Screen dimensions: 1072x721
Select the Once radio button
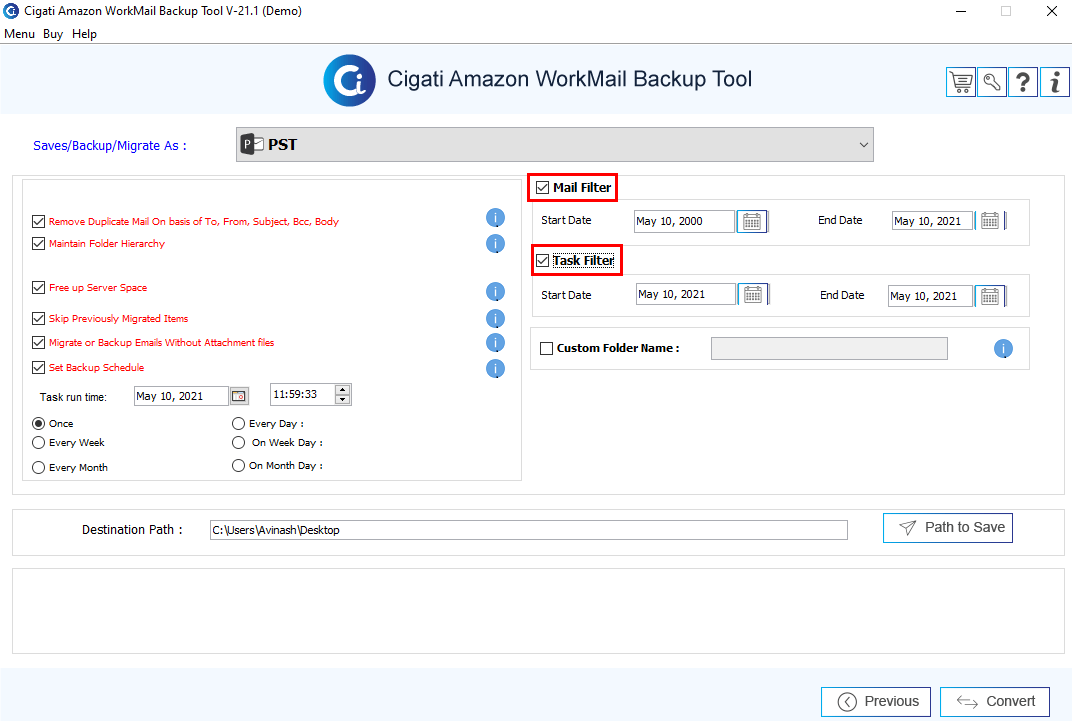[38, 424]
